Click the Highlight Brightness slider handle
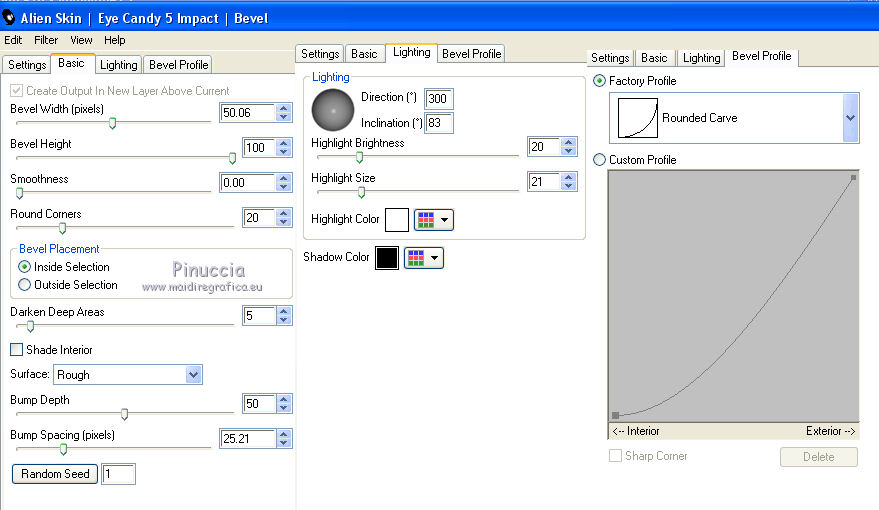879x510 pixels. [359, 157]
